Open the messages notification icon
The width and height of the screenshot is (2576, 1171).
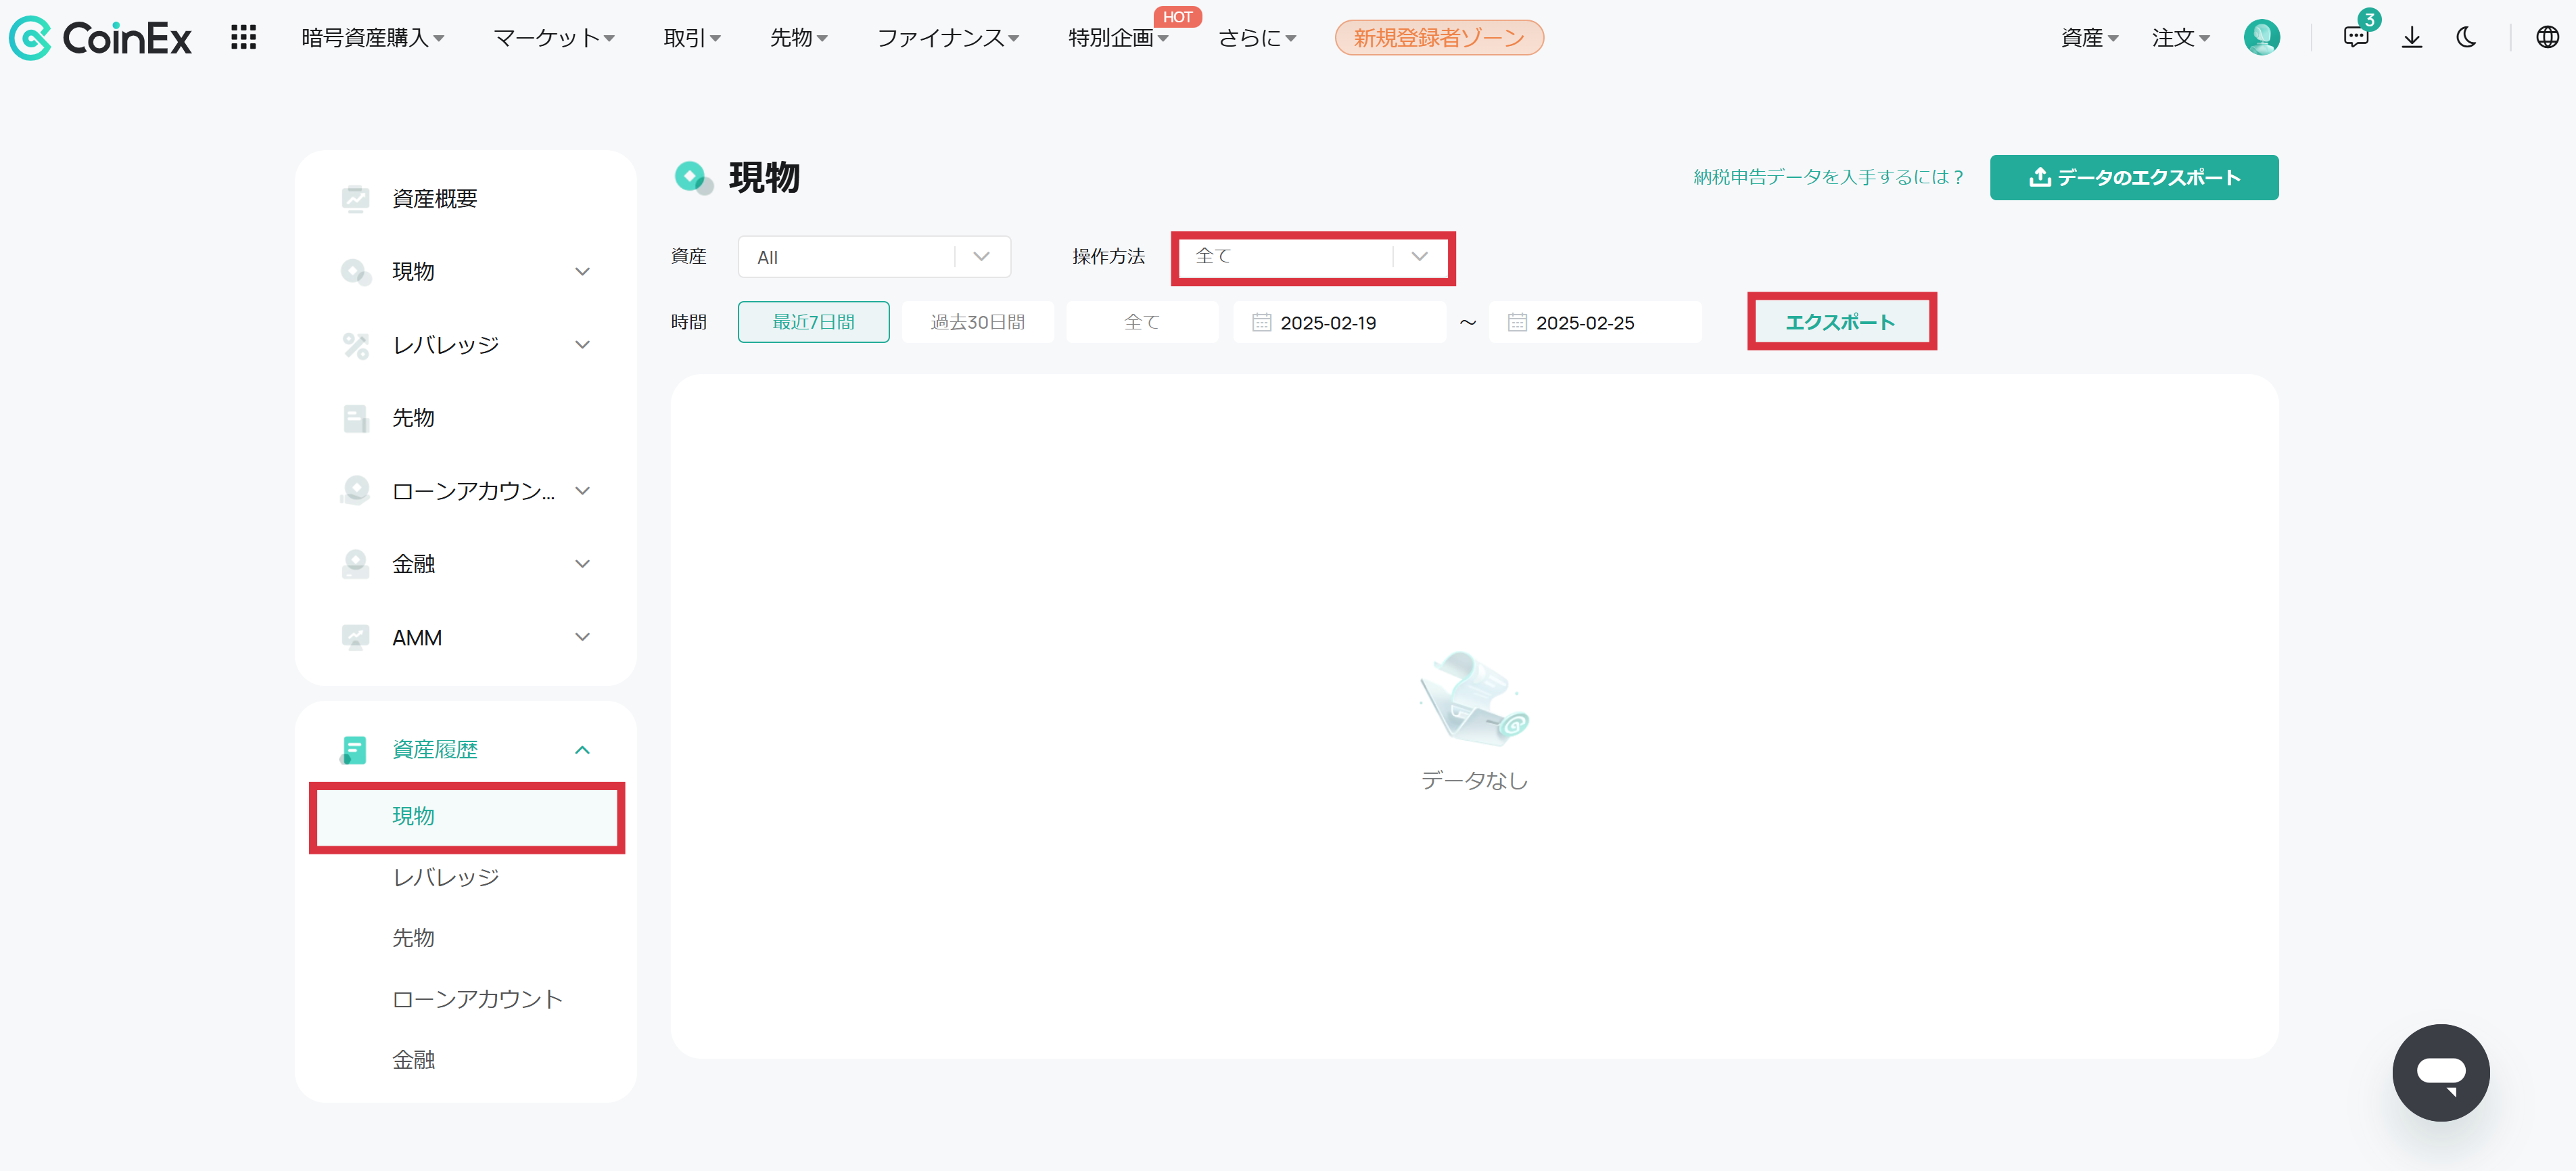[x=2356, y=38]
